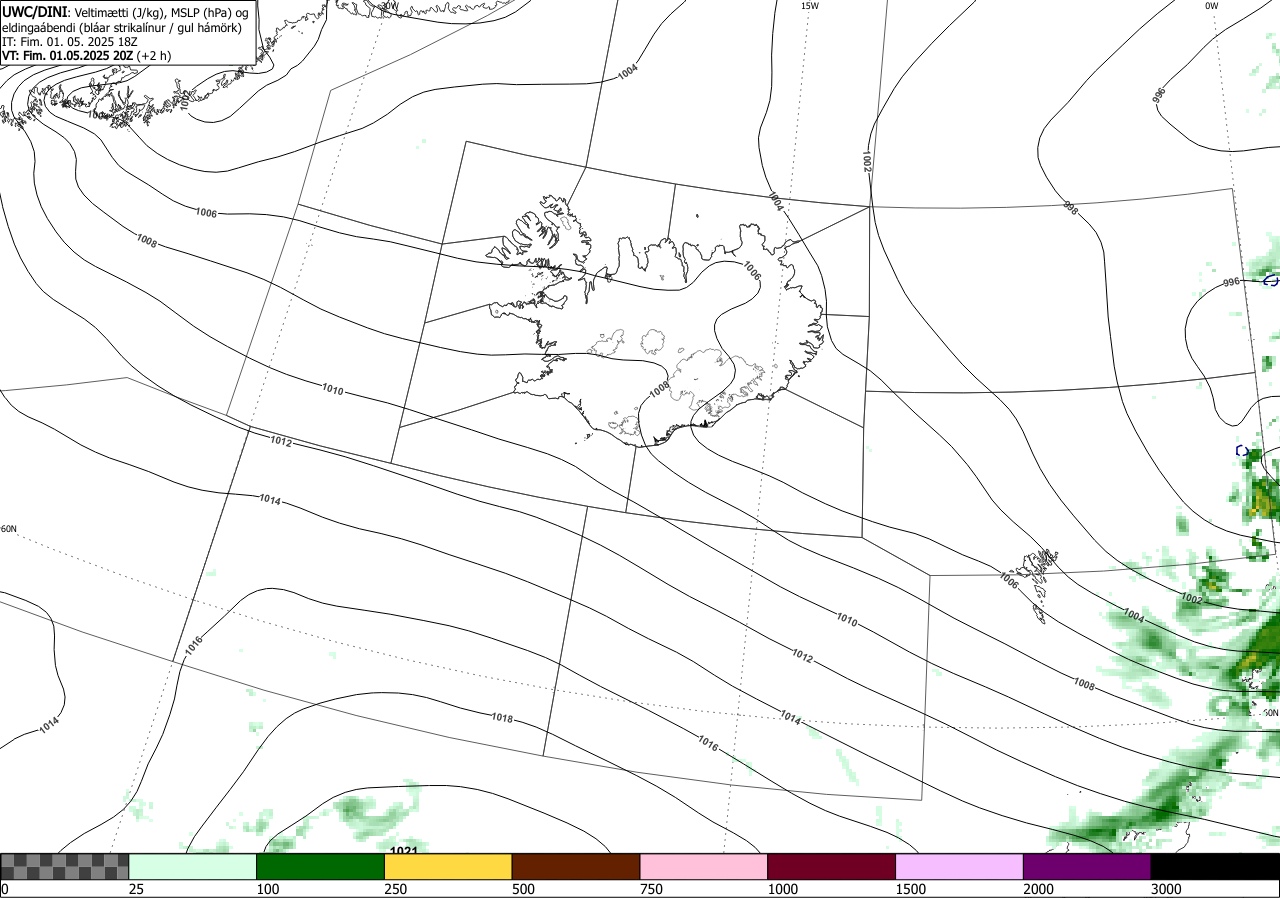The width and height of the screenshot is (1280, 898).
Task: Click the 'eldingaábendi (bláar strikalínur' line
Action: (x=121, y=28)
